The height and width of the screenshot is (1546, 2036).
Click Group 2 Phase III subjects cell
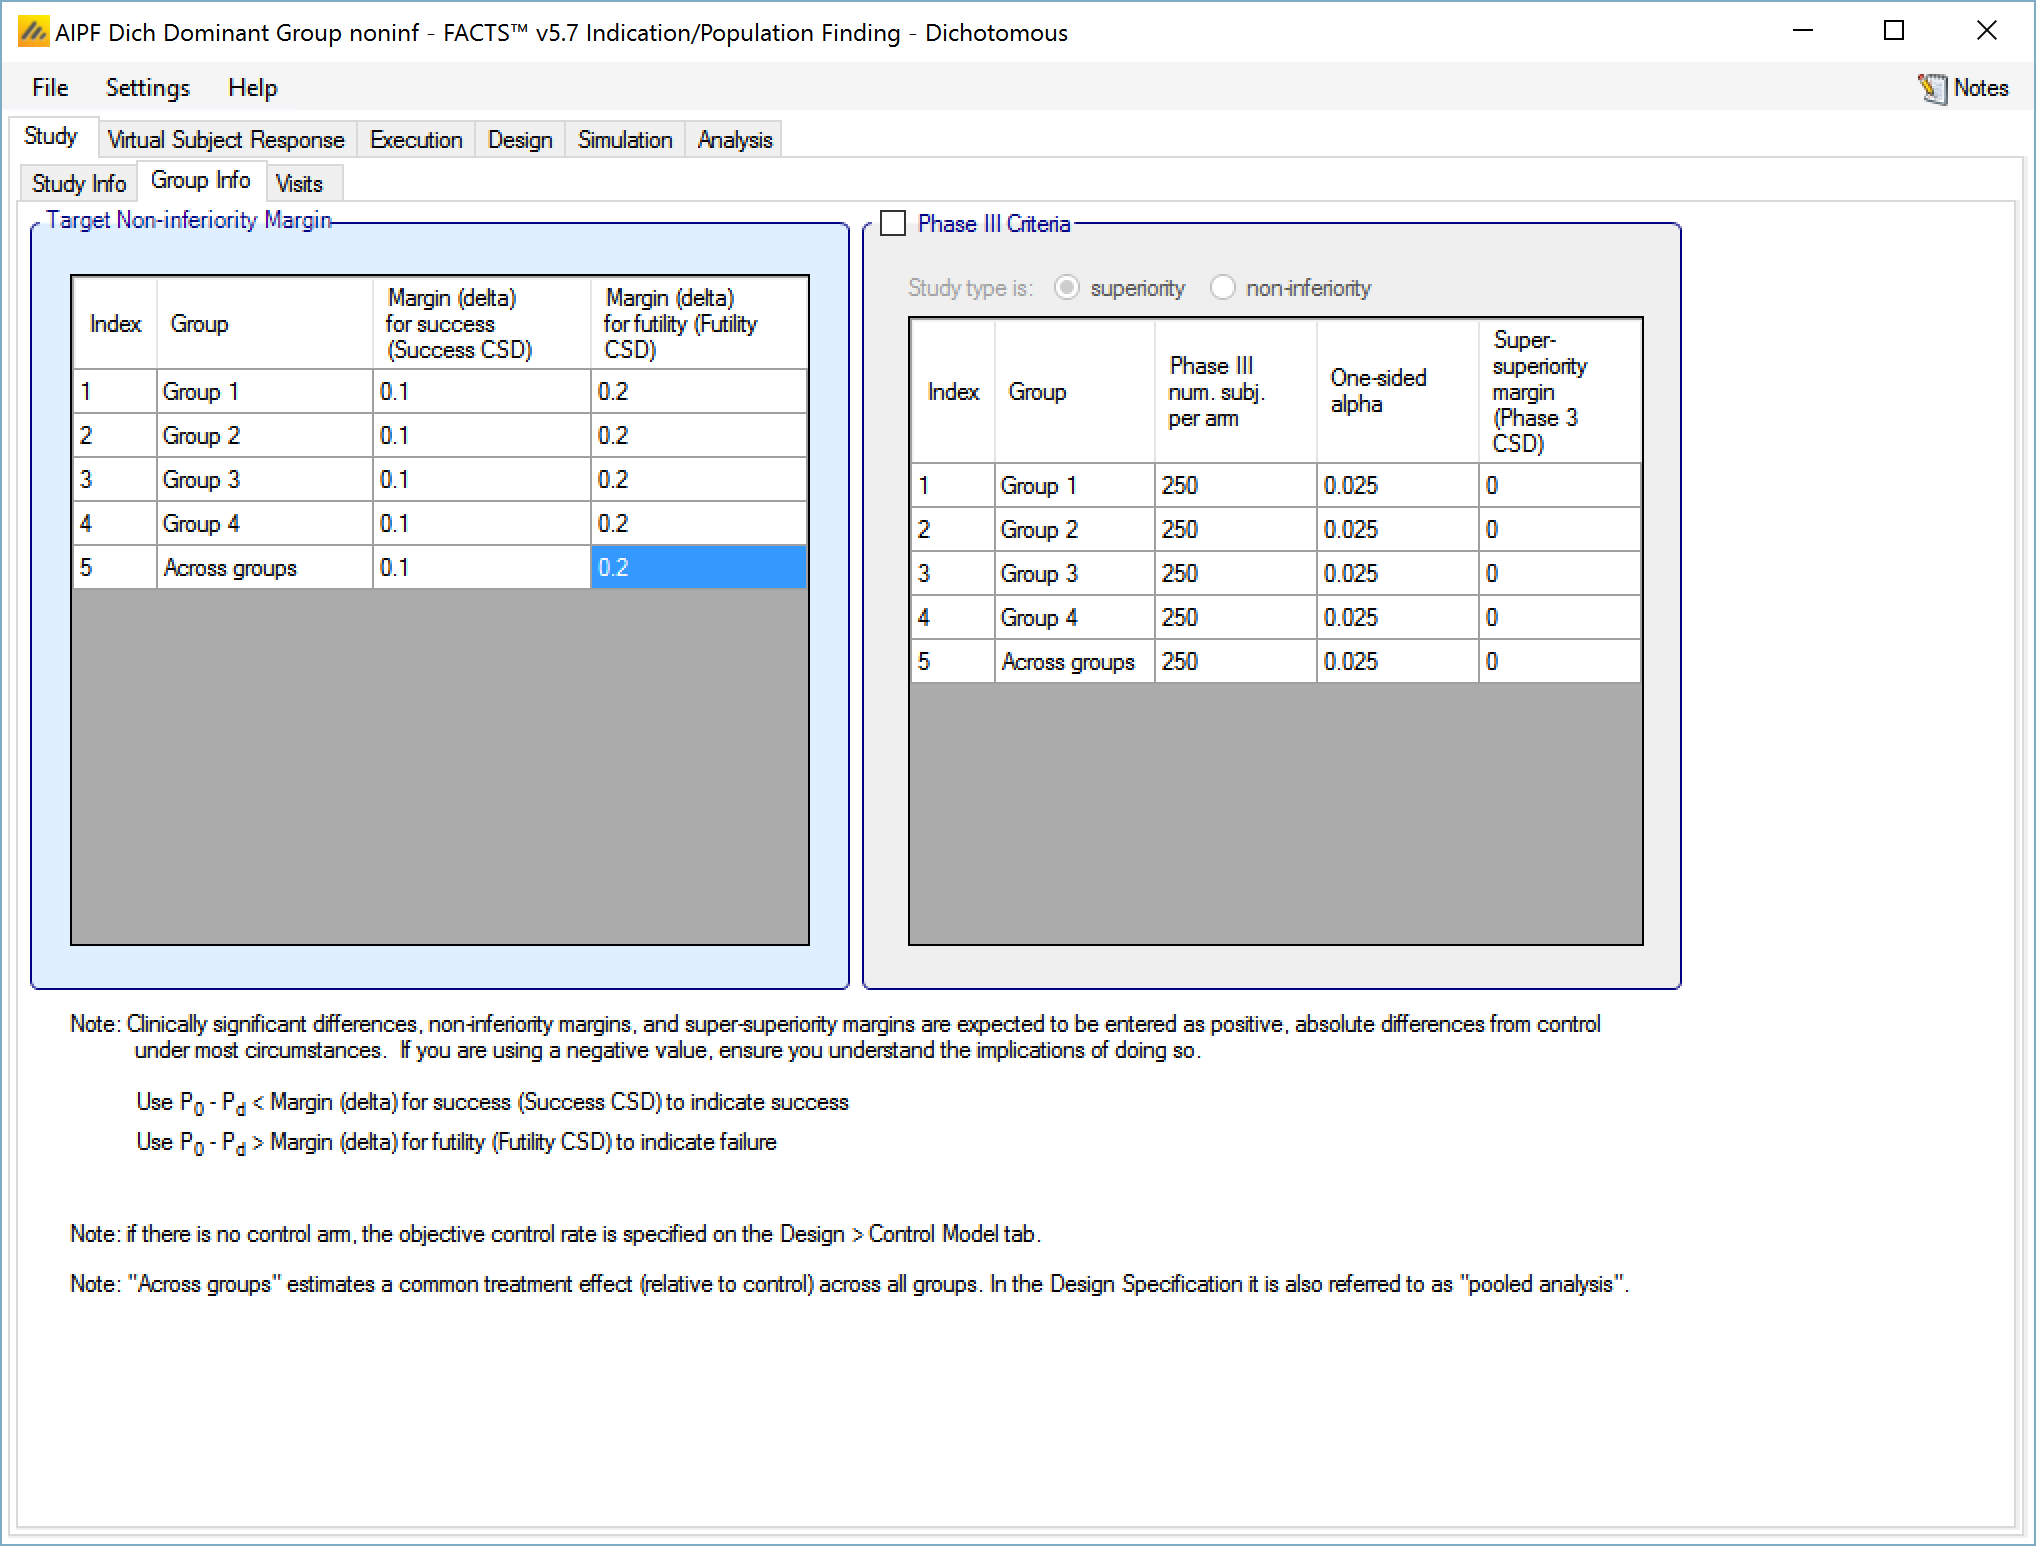1235,530
